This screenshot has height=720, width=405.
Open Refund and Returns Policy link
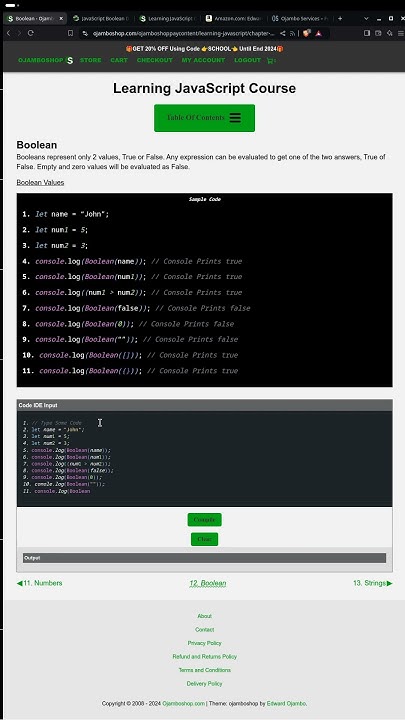(204, 657)
